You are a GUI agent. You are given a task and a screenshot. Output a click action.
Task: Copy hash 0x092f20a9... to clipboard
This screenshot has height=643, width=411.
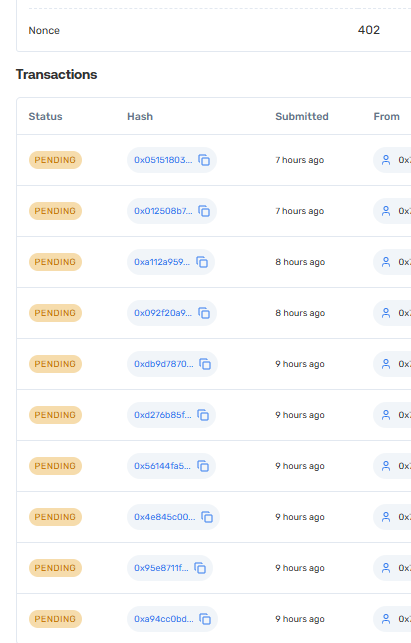[x=204, y=313]
